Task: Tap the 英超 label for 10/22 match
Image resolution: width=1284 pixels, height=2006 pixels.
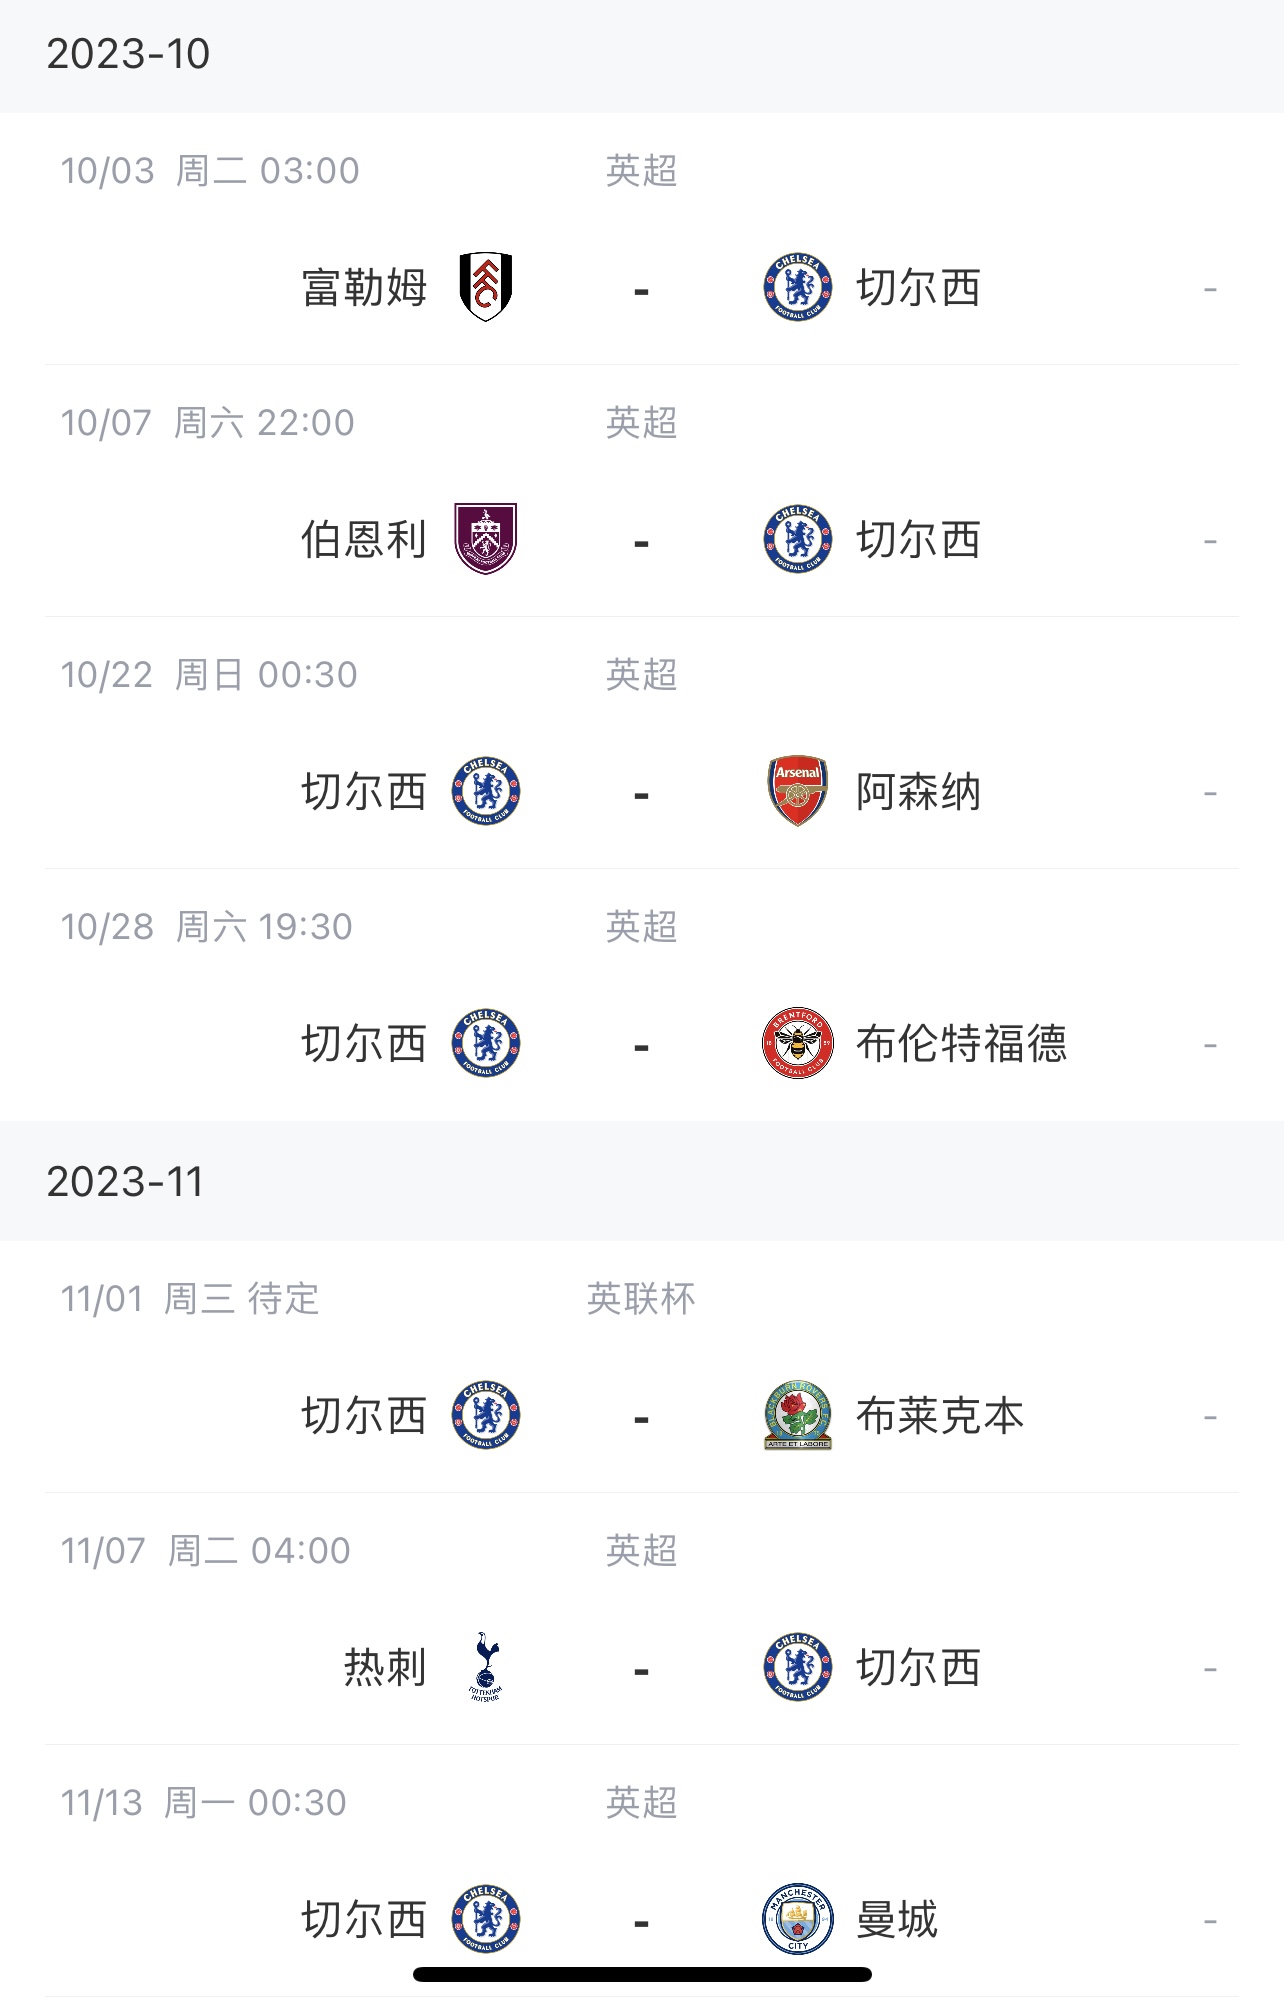Action: coord(641,675)
